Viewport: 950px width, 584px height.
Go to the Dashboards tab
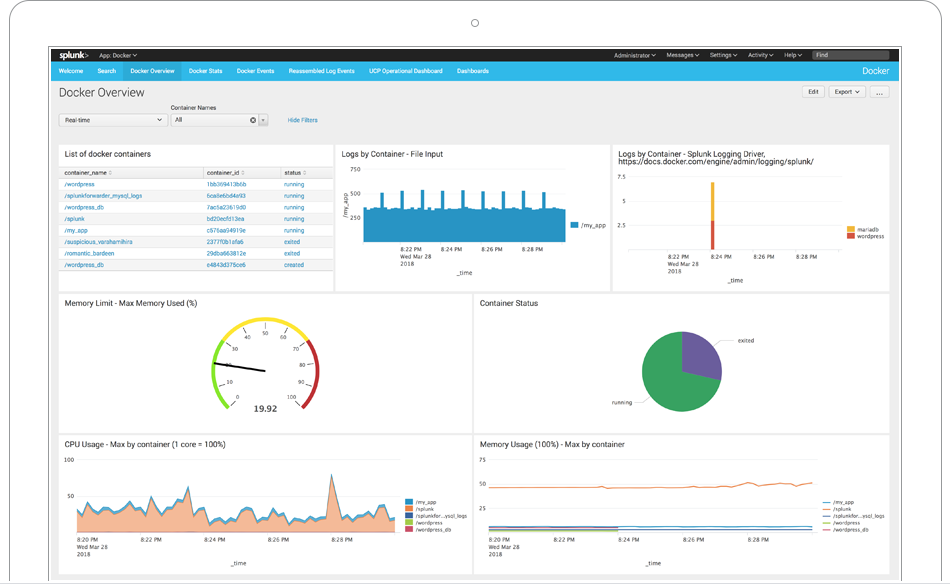[473, 71]
